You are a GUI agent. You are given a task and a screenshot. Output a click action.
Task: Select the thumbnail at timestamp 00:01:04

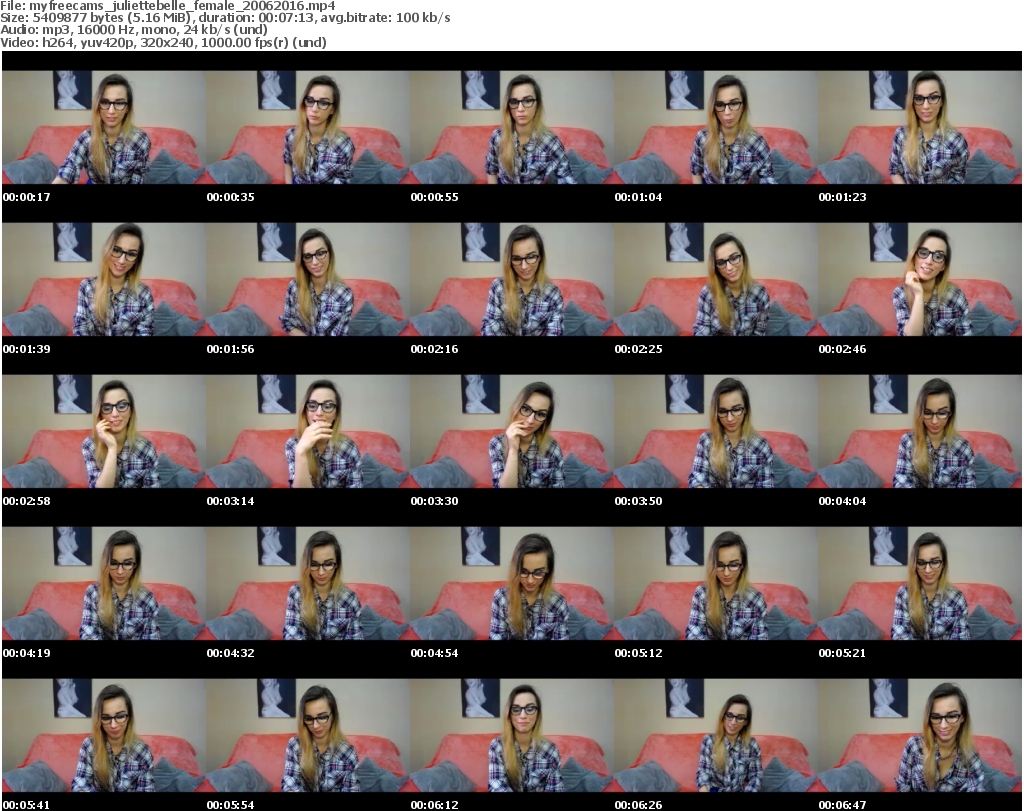tap(716, 127)
